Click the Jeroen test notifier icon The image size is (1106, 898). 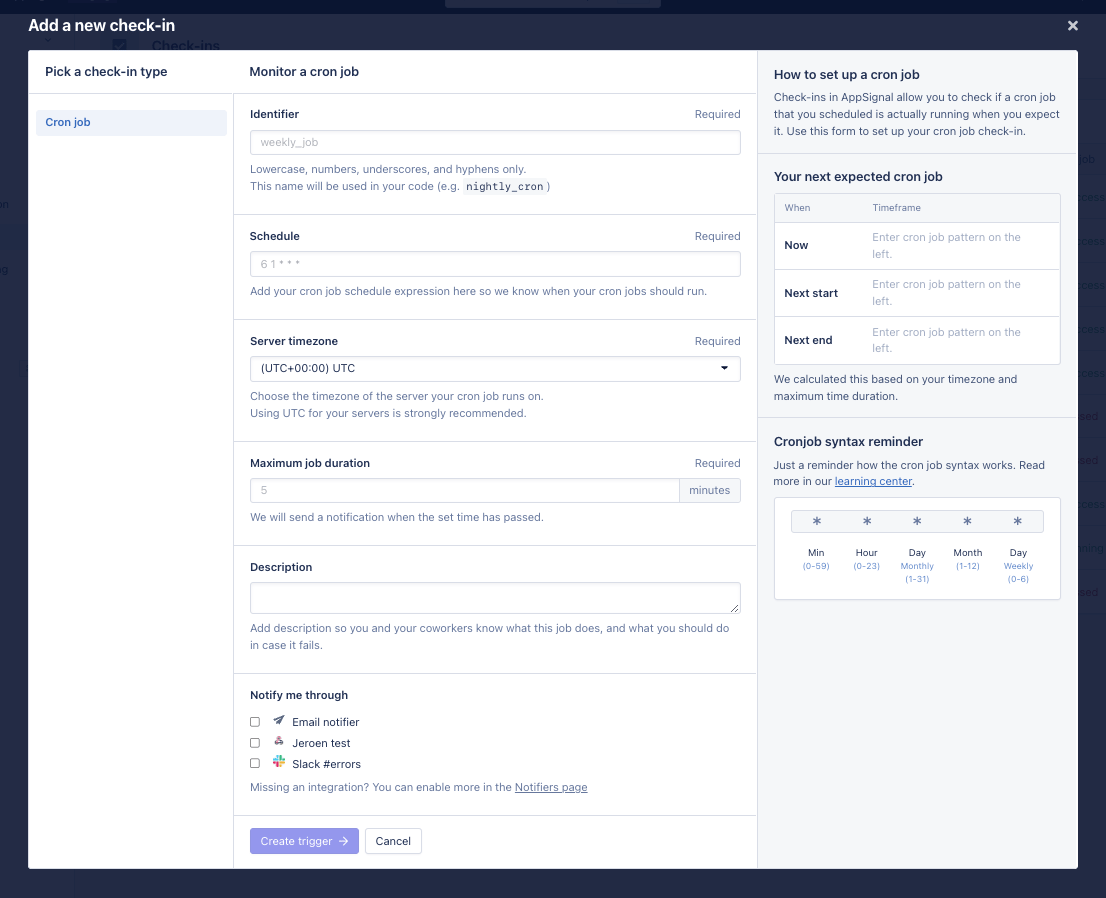coord(279,741)
